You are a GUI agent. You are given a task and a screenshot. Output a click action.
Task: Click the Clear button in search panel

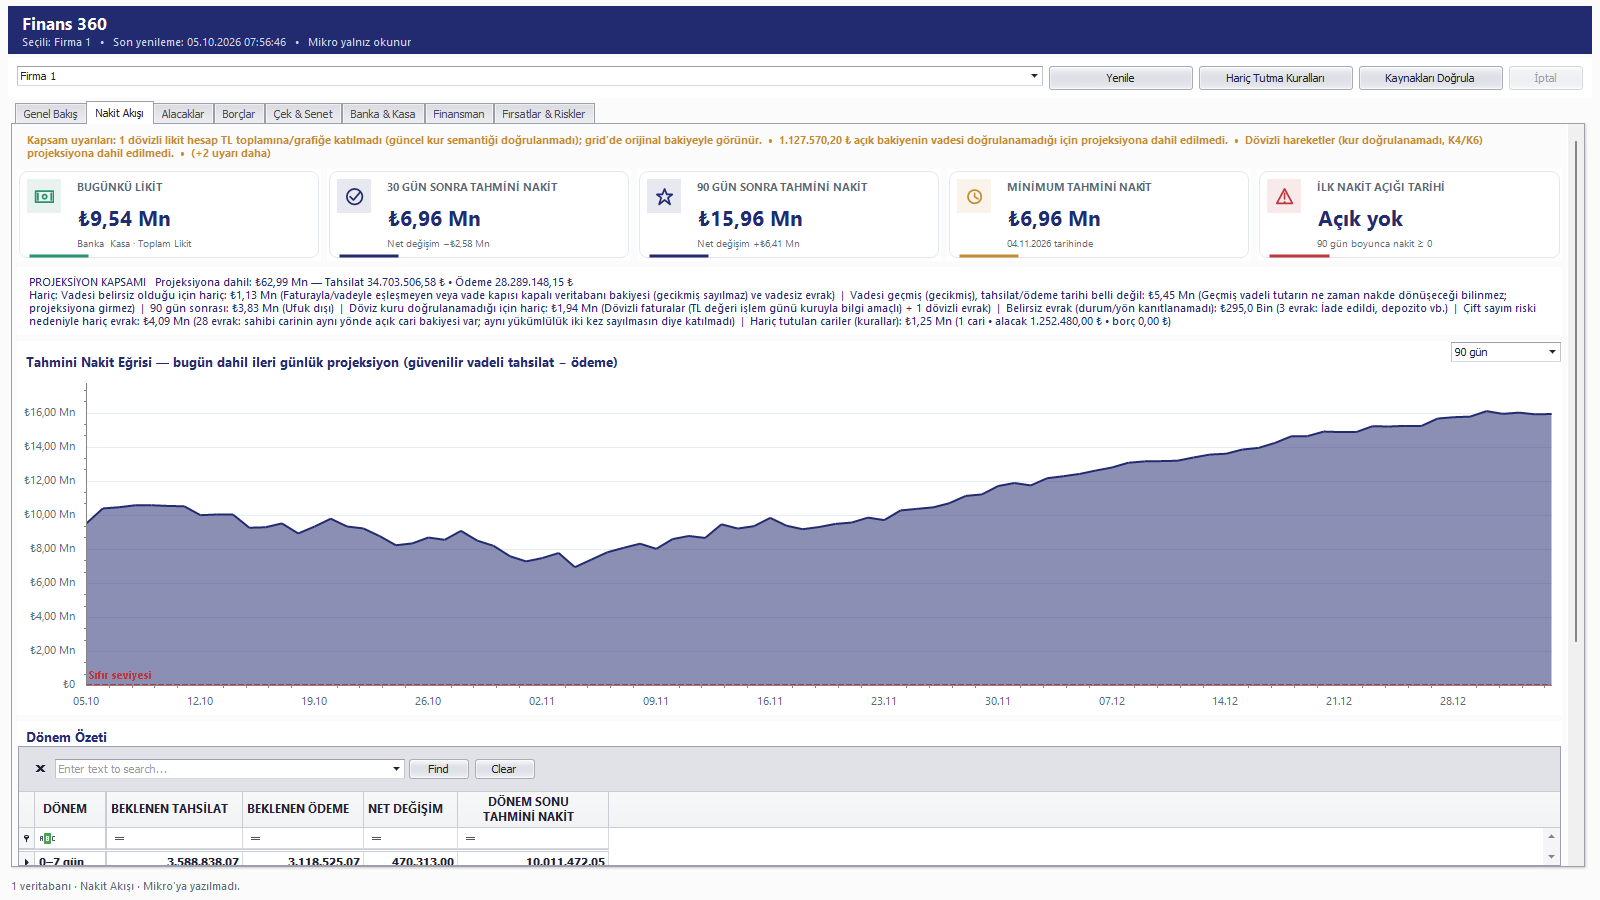point(504,769)
